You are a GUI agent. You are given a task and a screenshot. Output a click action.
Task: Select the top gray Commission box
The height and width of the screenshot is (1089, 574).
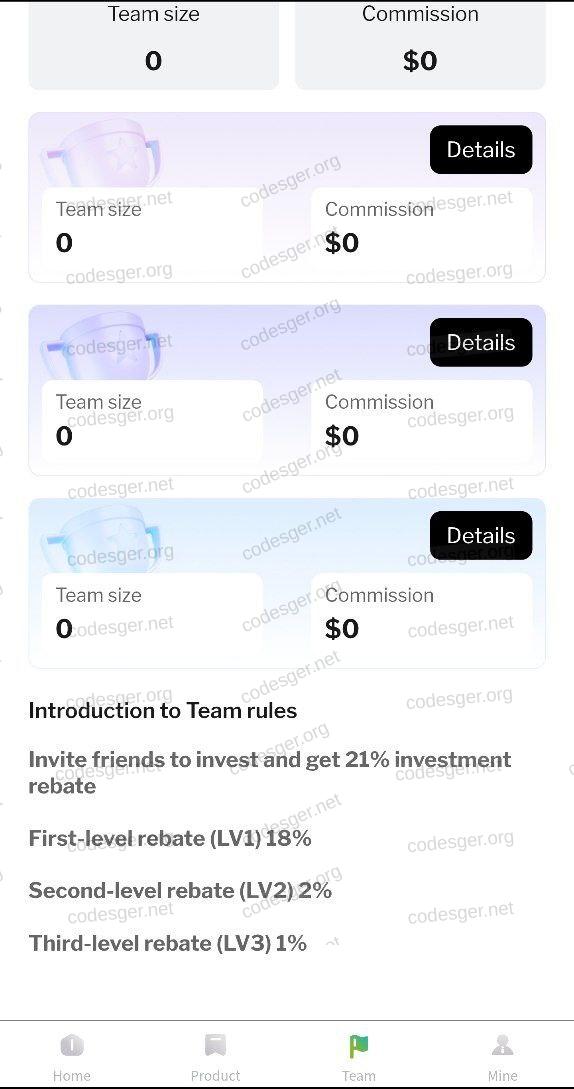point(420,45)
